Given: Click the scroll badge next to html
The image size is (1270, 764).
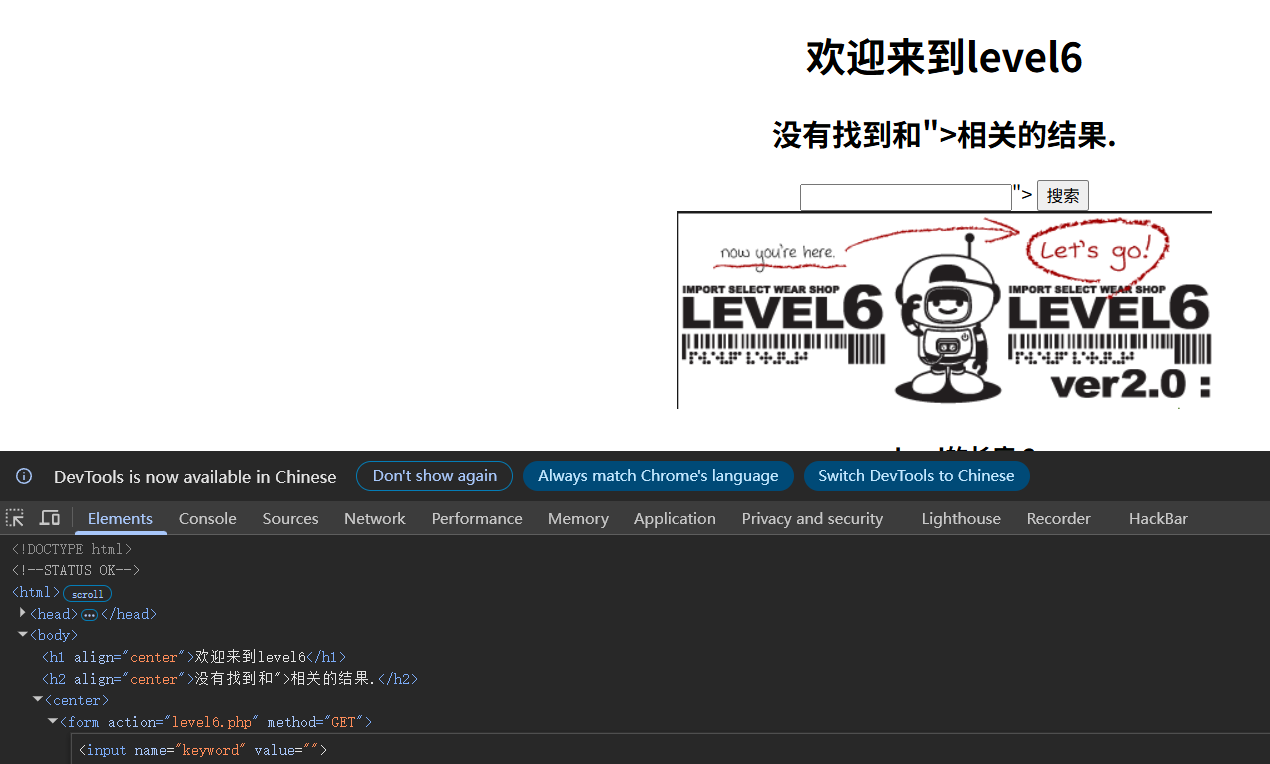Looking at the screenshot, I should pyautogui.click(x=87, y=593).
